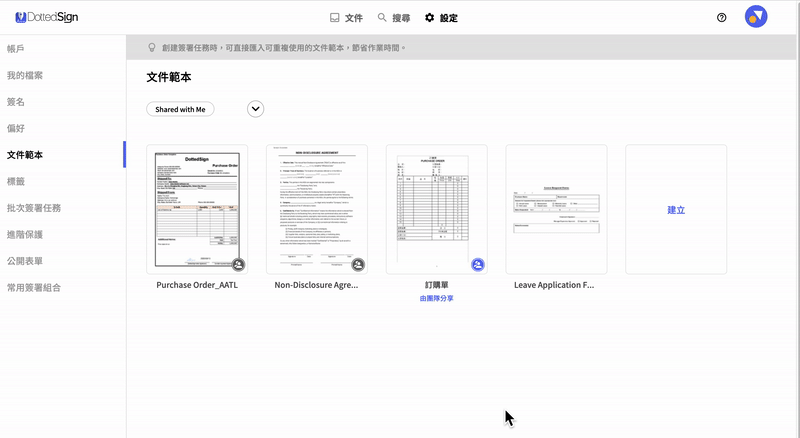The image size is (800, 438).
Task: Go to 簽名 in sidebar
Action: point(16,102)
